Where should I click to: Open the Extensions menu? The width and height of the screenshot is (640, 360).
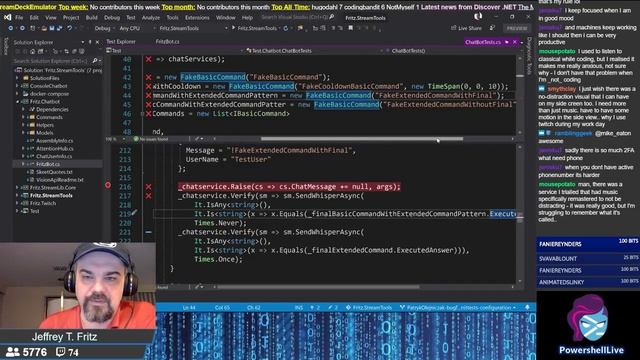click(x=197, y=18)
